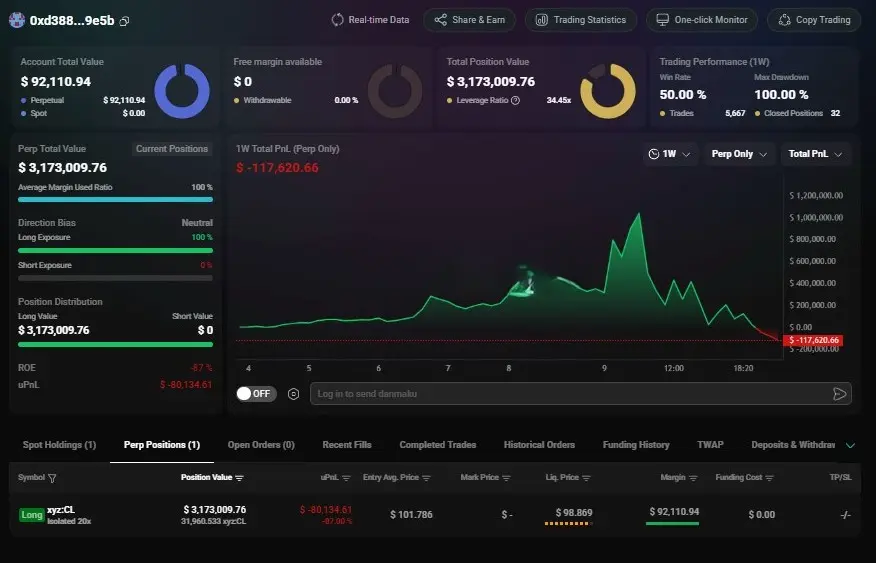Copy the wallet address with copy icon
876x563 pixels.
(x=125, y=21)
